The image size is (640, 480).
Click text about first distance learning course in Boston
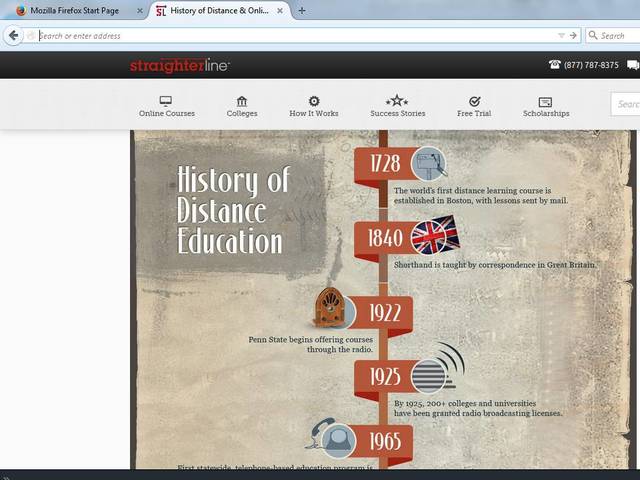tap(481, 196)
